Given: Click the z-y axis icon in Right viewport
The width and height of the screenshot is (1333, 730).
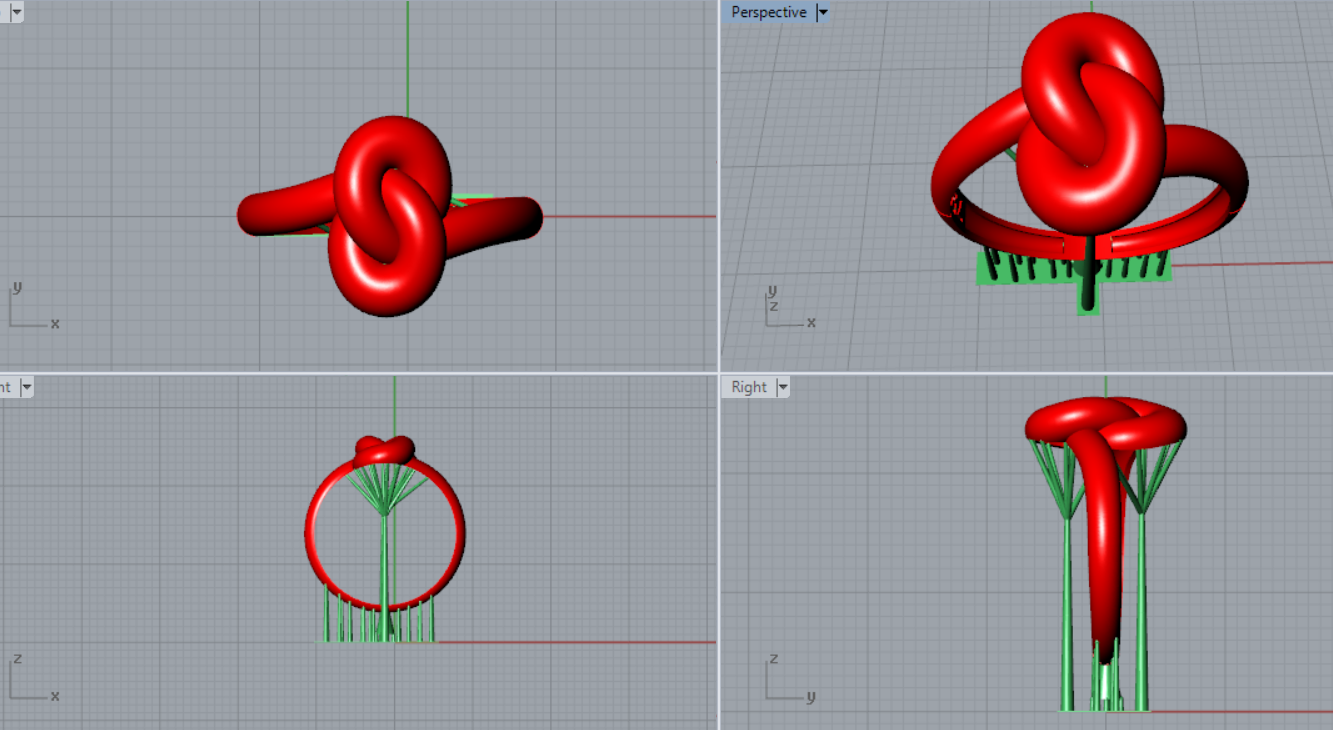Looking at the screenshot, I should 786,680.
